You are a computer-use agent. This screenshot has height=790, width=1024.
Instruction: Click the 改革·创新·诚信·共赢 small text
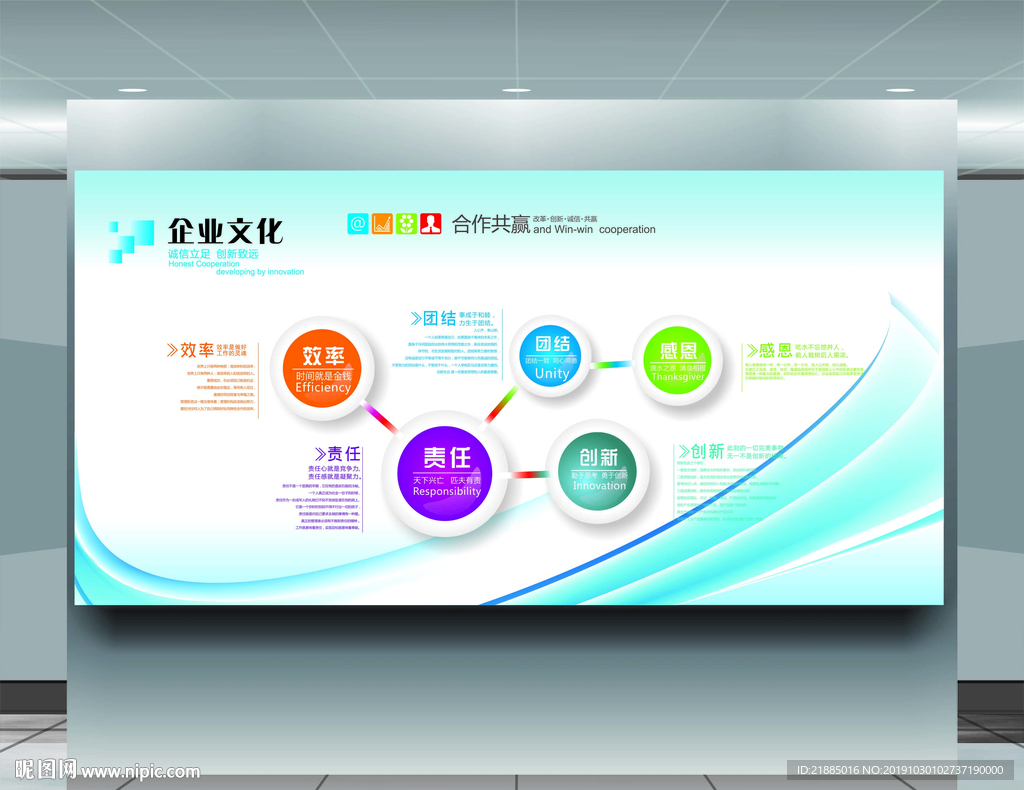coord(565,219)
